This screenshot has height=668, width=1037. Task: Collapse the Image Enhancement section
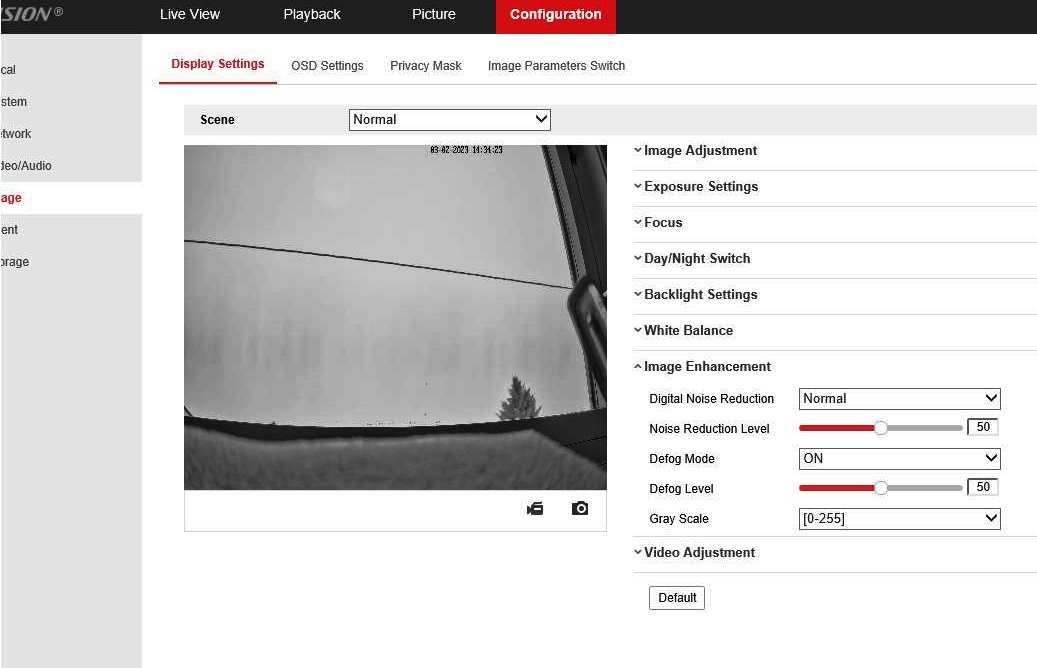[x=706, y=367]
